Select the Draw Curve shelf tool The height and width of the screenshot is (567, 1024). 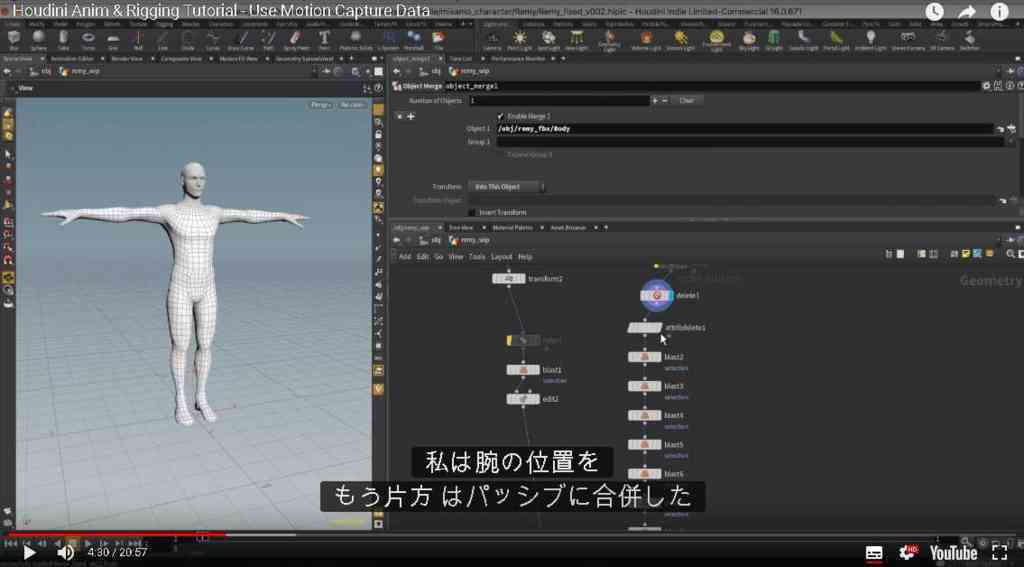click(x=240, y=40)
